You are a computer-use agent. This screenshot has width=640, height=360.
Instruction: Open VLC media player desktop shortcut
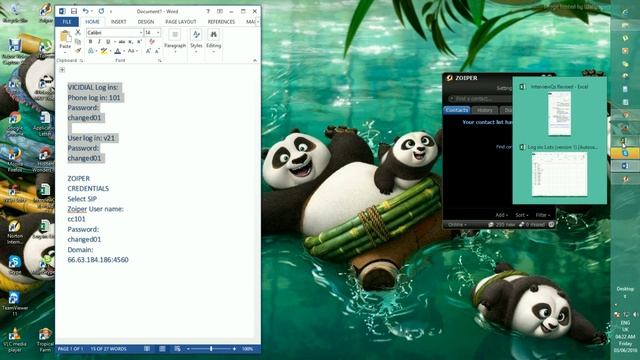15,340
